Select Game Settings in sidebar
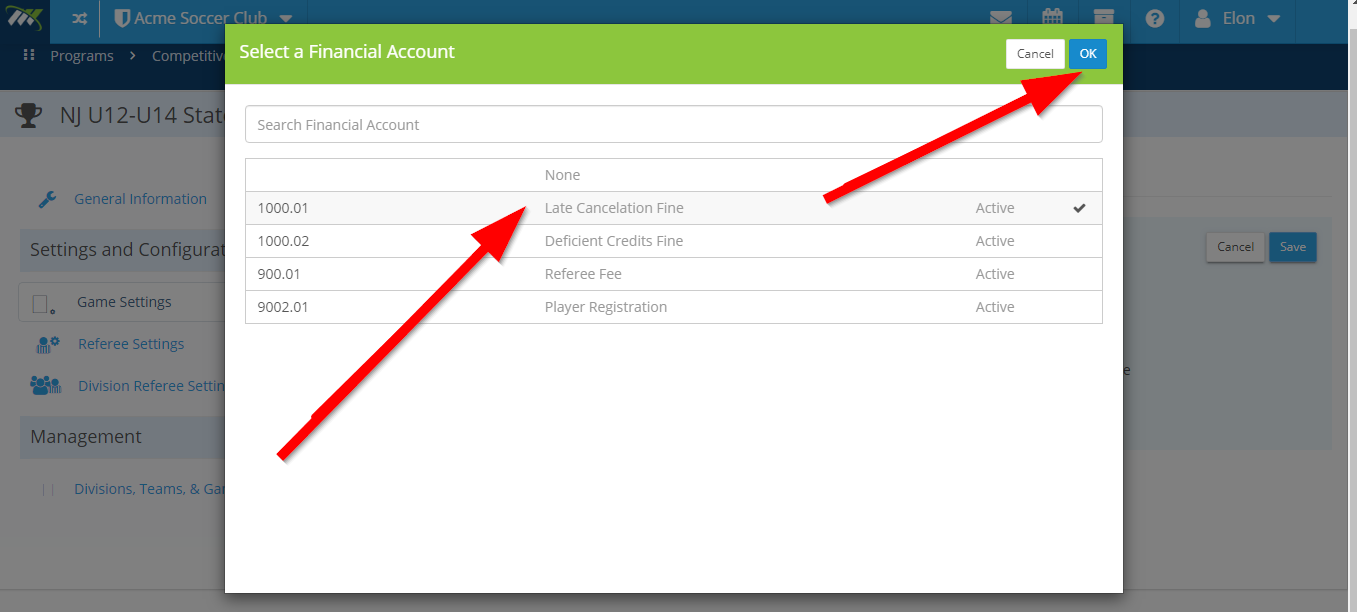1357x612 pixels. pos(124,302)
